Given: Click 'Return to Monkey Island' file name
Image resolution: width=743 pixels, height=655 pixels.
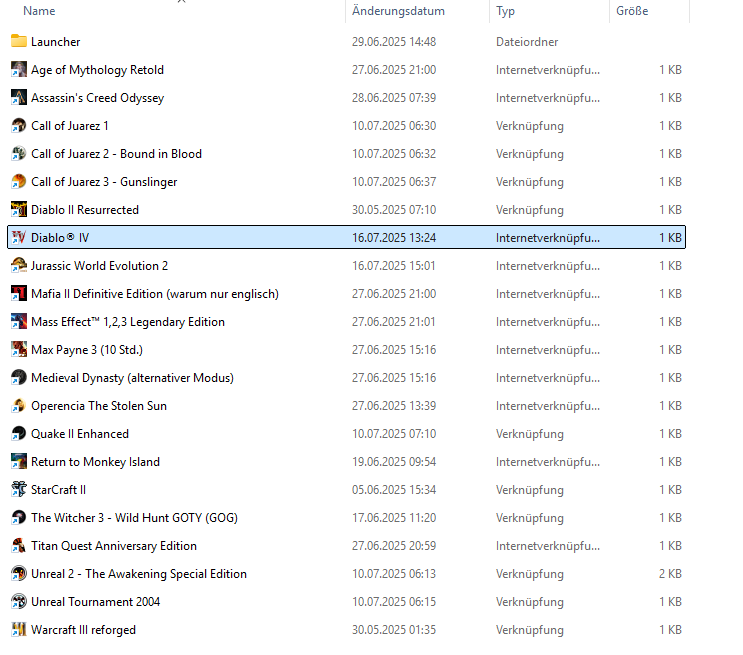Looking at the screenshot, I should (95, 462).
